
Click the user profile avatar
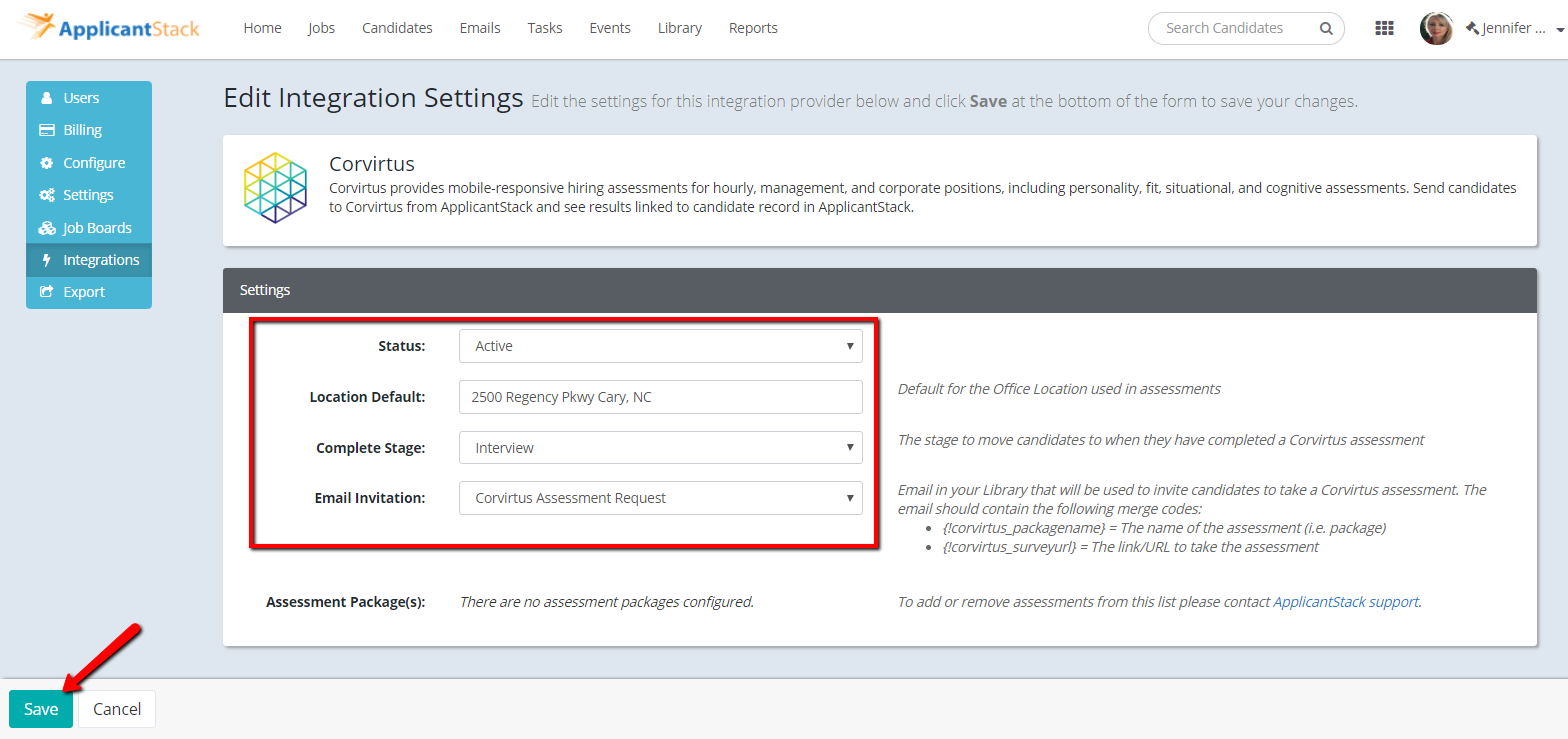click(1436, 28)
